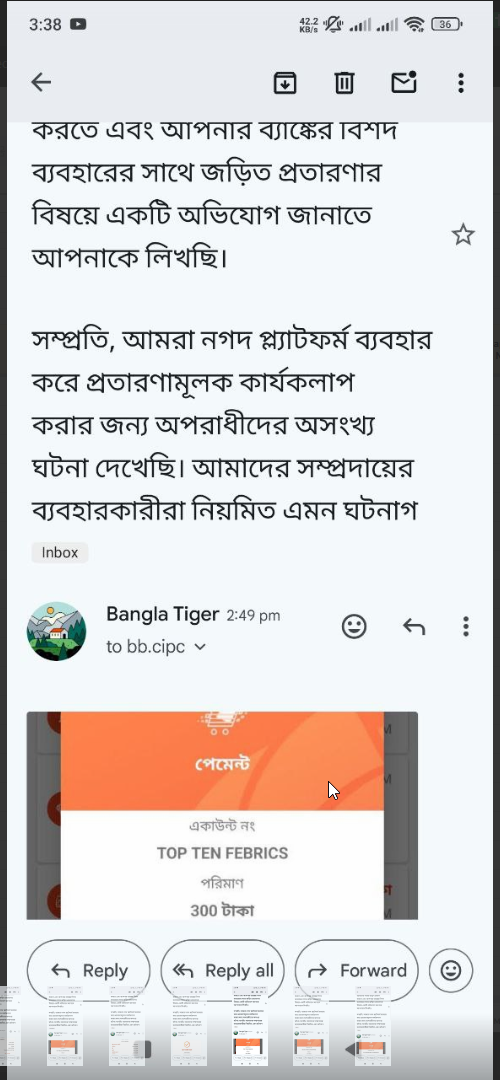
Task: Click the Bangla Tiger sender name
Action: [x=163, y=614]
